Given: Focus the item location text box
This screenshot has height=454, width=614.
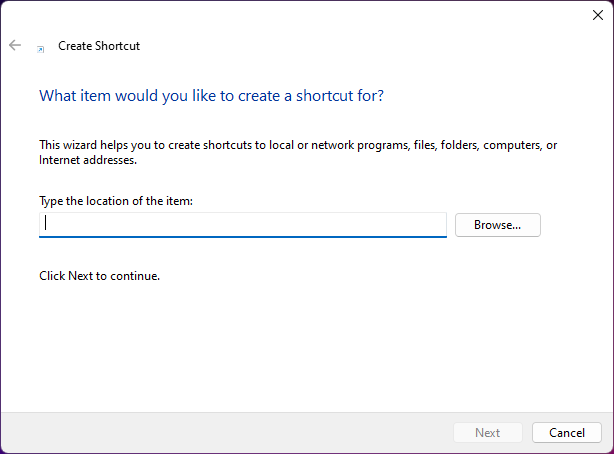Looking at the screenshot, I should click(x=243, y=224).
